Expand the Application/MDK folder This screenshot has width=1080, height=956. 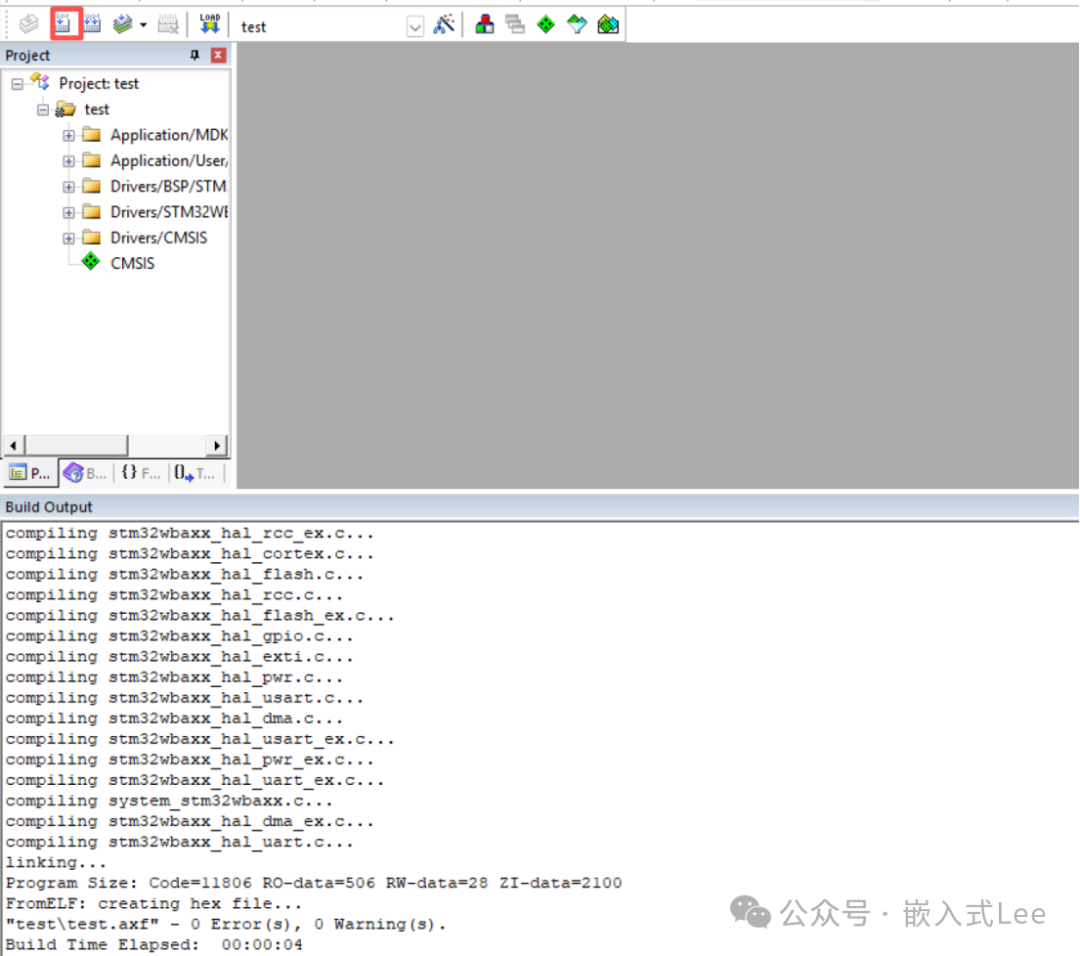pos(68,136)
